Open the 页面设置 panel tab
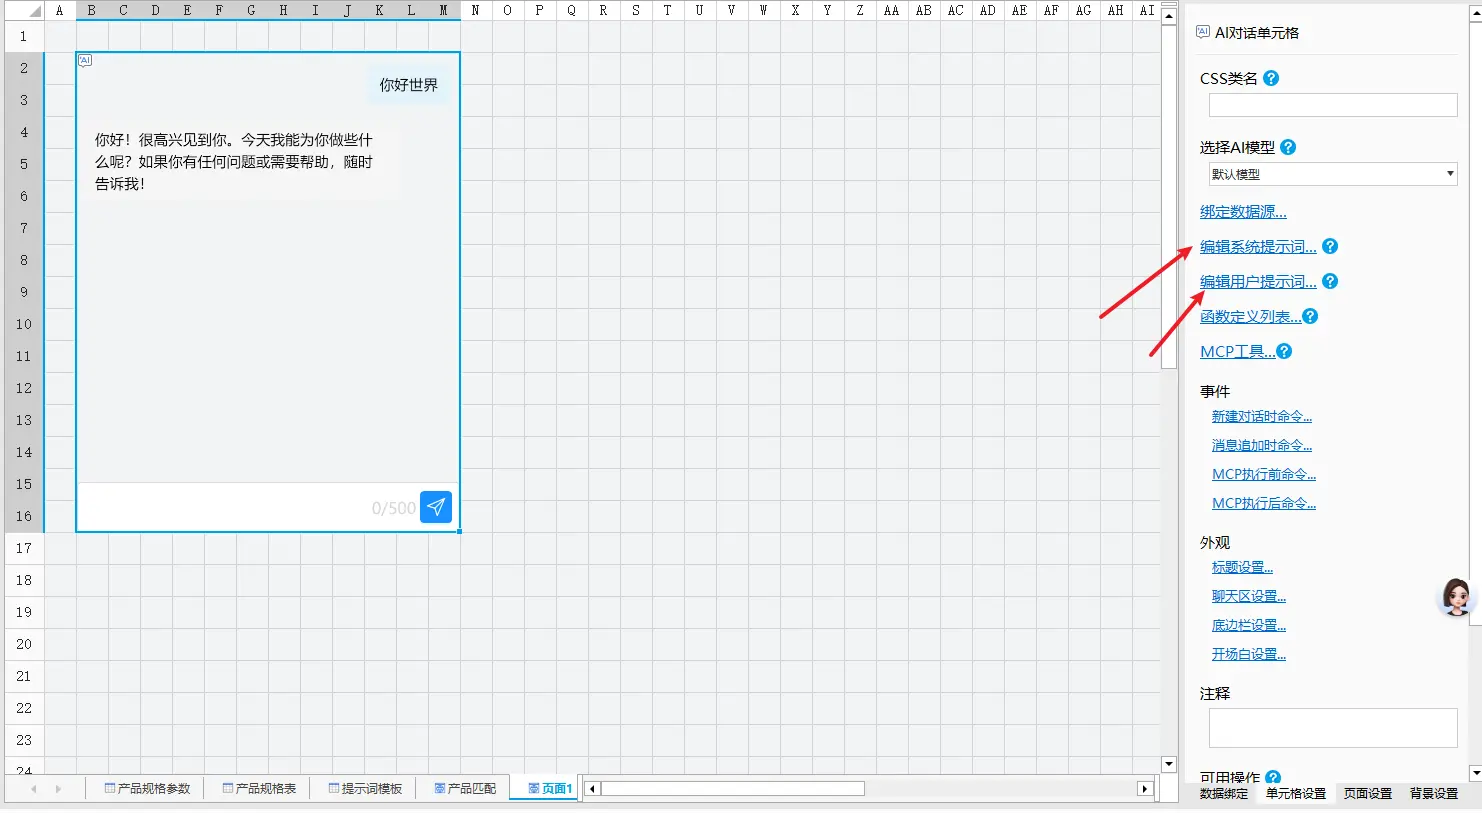The image size is (1482, 813). (1368, 794)
